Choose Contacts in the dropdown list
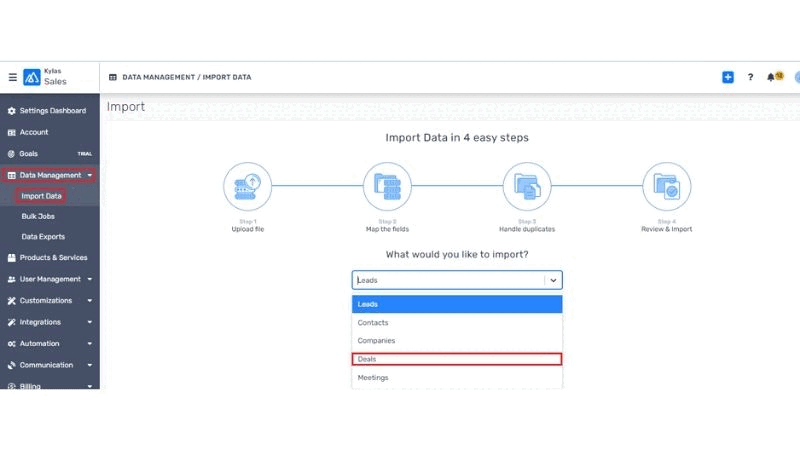 tap(457, 323)
